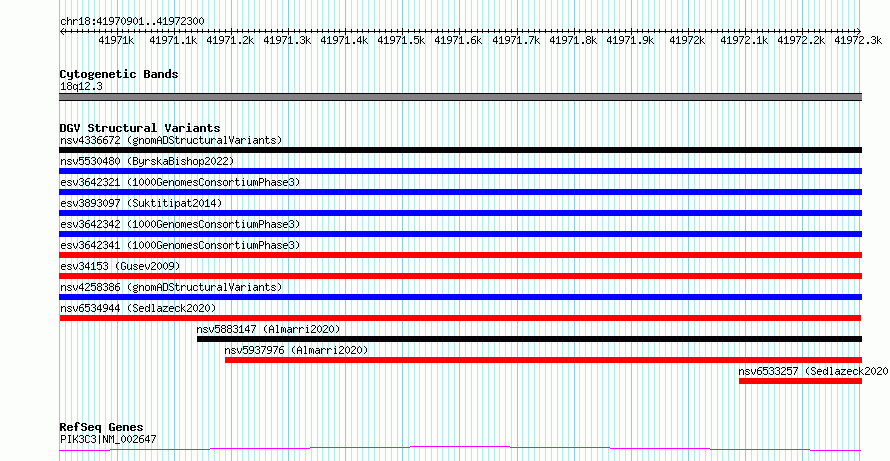Click the esv3642321 (1000GenomesConsortiumPhase3) label
The width and height of the screenshot is (890, 461).
(x=180, y=182)
